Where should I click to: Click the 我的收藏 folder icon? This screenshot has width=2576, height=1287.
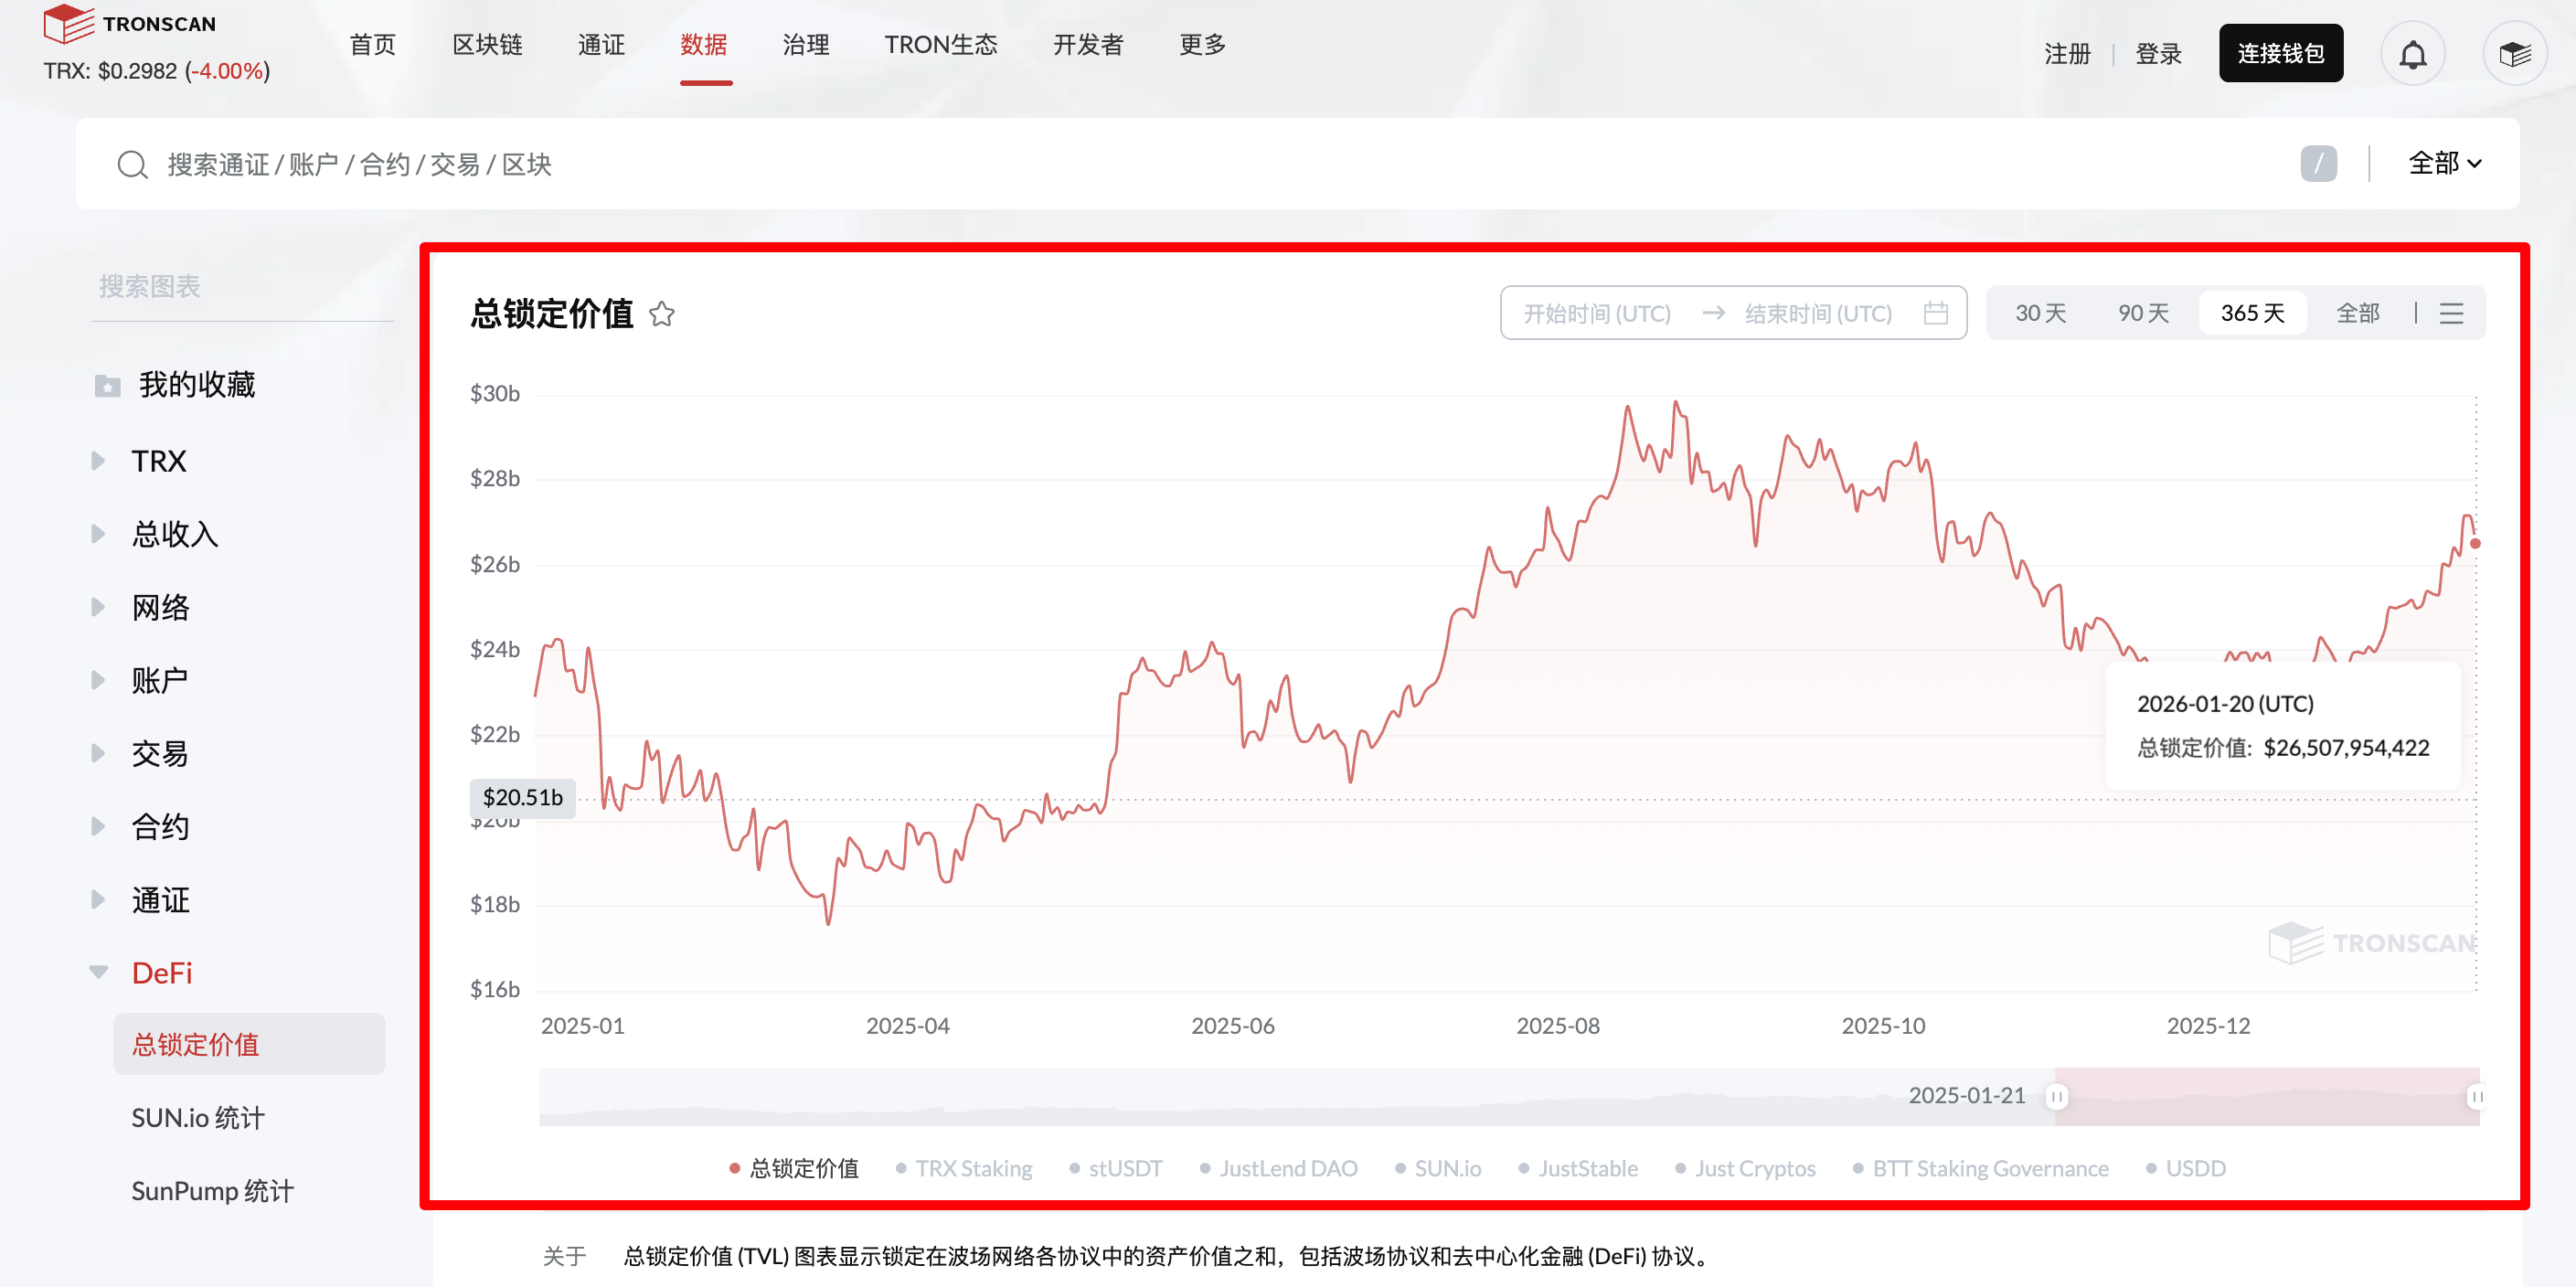coord(107,385)
